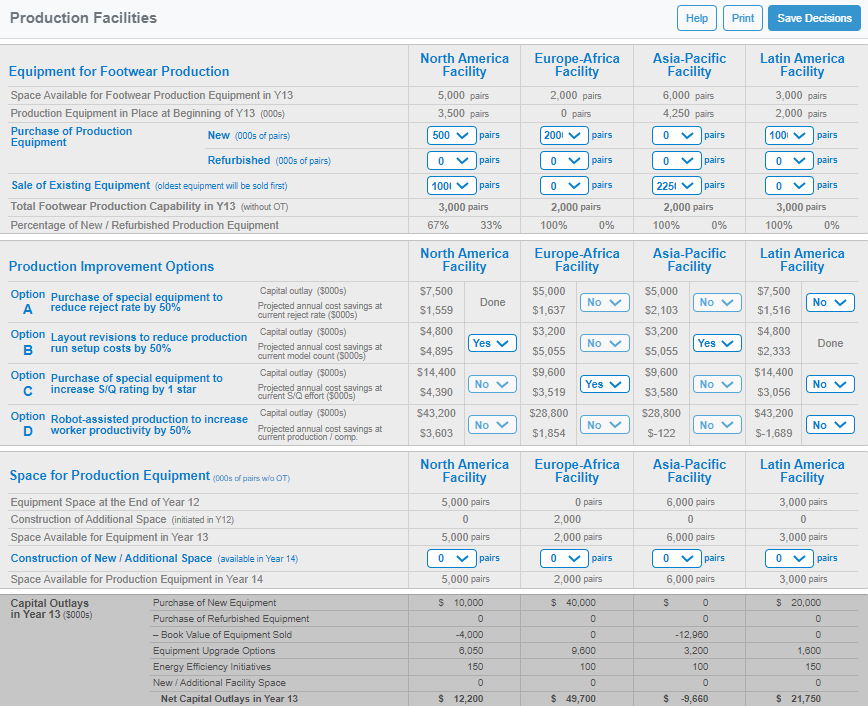Open North America new equipment purchase dropdown

pyautogui.click(x=451, y=135)
